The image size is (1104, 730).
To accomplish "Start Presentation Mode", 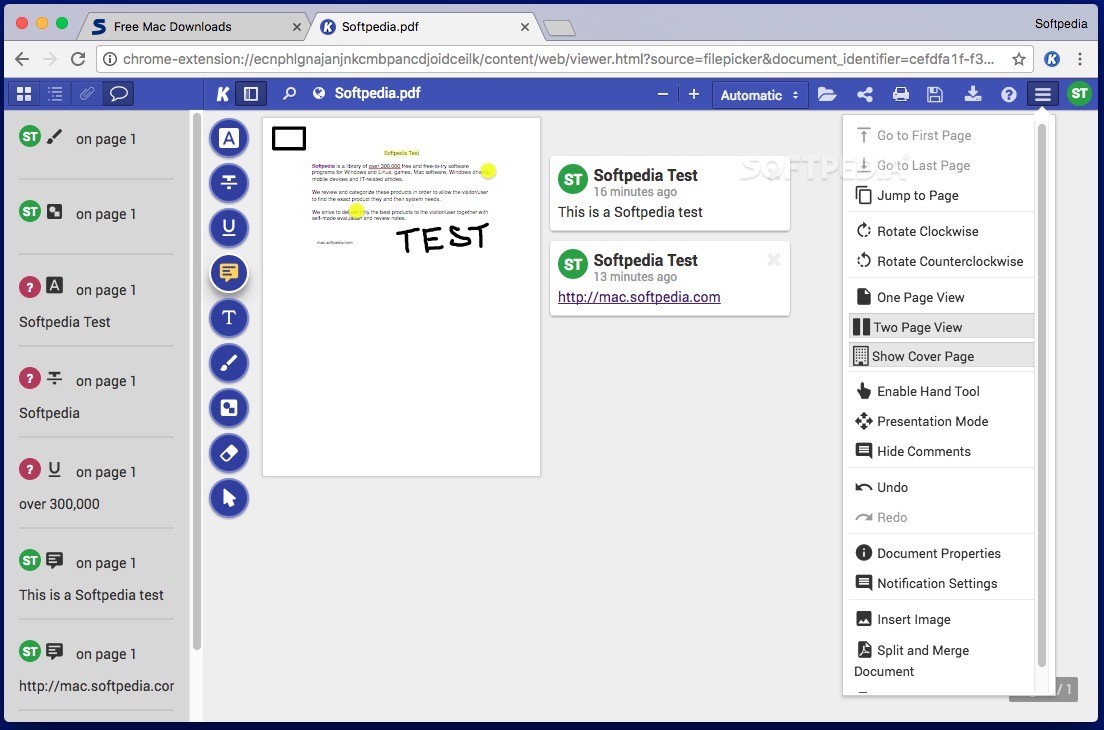I will click(941, 421).
